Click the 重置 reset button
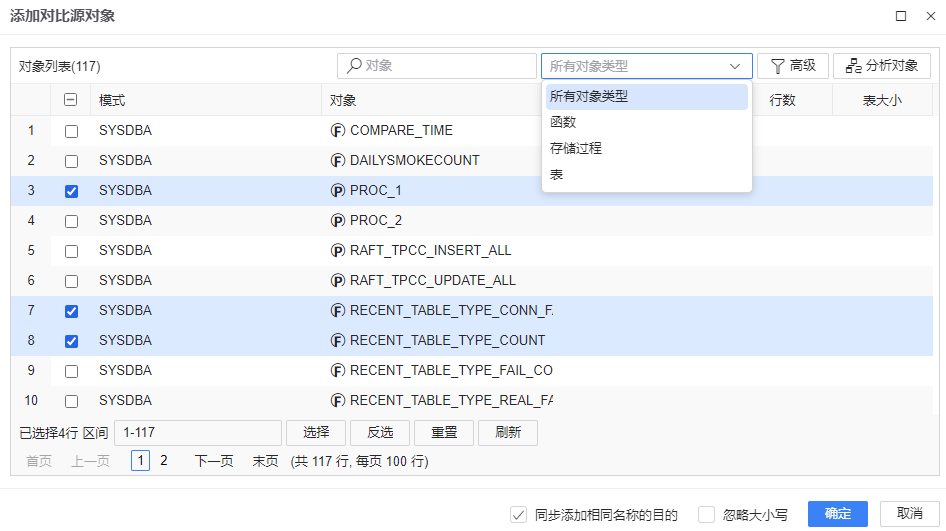This screenshot has width=946, height=531. pyautogui.click(x=443, y=433)
